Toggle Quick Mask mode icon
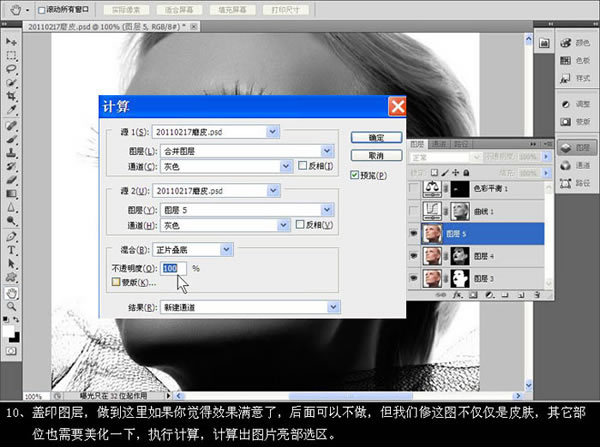The image size is (600, 447). click(x=11, y=351)
